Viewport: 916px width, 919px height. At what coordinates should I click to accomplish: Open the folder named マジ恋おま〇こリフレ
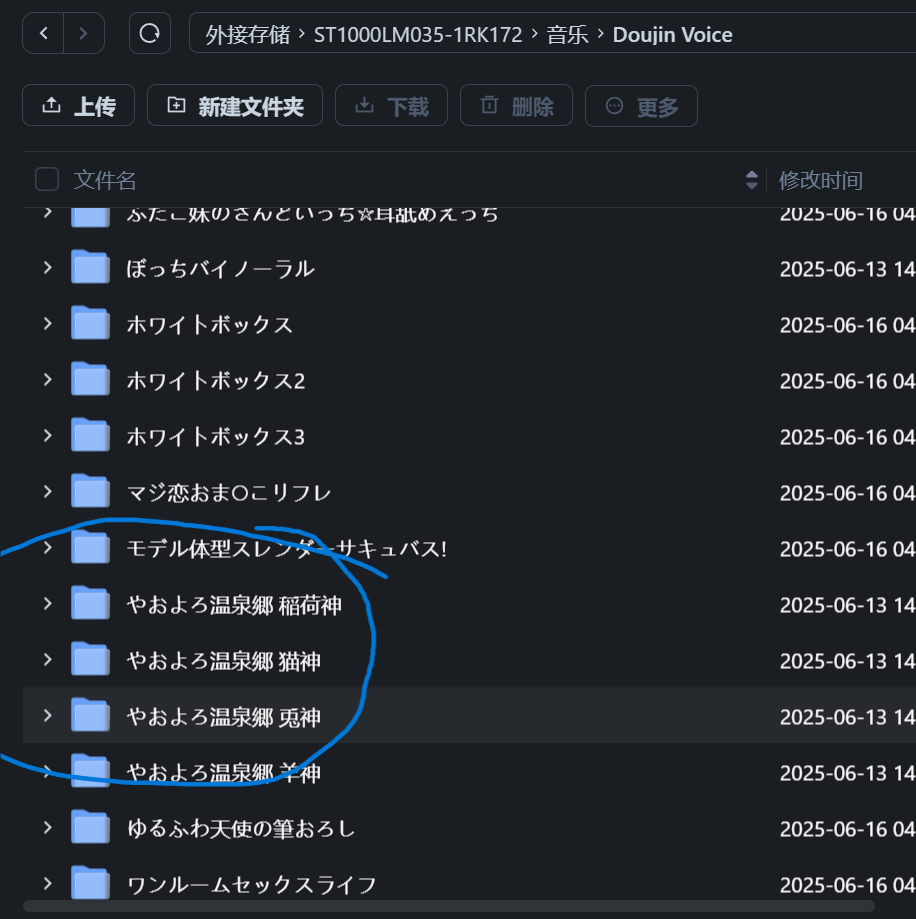(x=229, y=493)
